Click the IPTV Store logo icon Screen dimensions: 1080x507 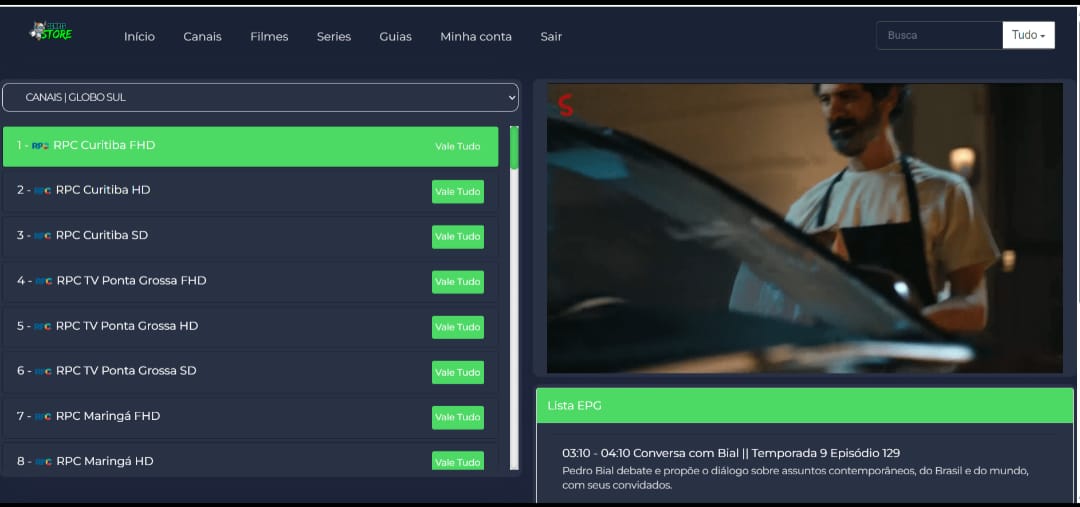51,32
